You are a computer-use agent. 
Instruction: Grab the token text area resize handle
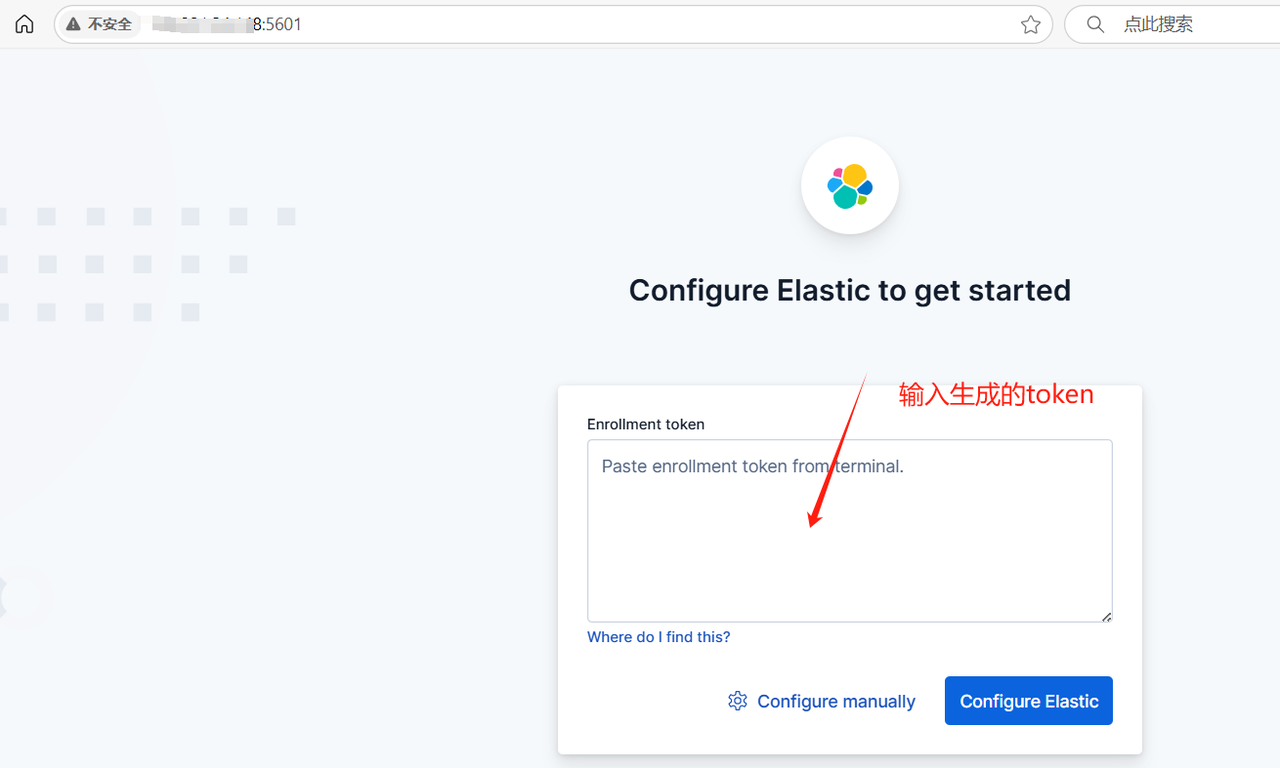(x=1106, y=616)
